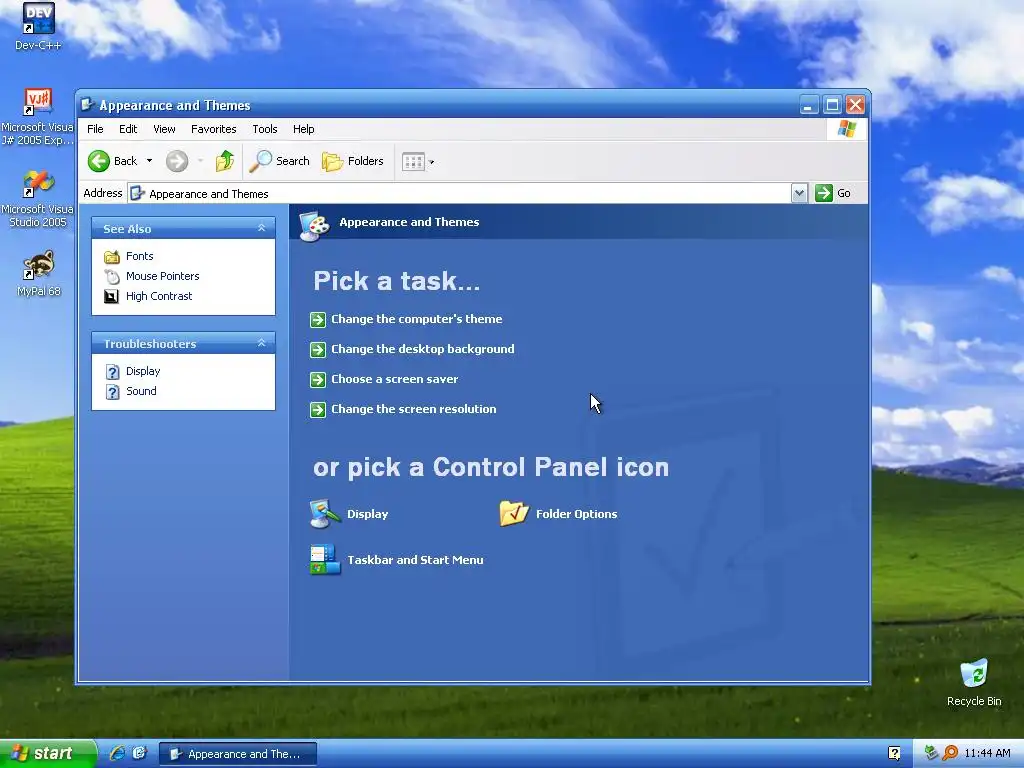
Task: Minimize the Appearance and Themes window
Action: click(808, 104)
